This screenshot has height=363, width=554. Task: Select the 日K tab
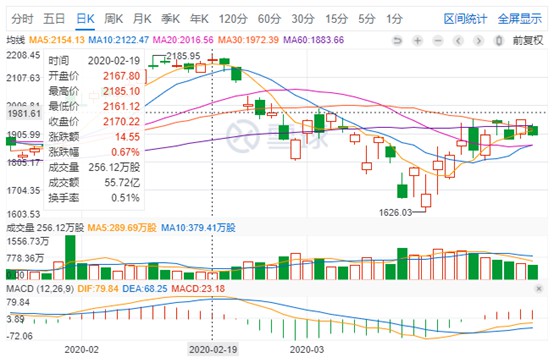coord(85,19)
